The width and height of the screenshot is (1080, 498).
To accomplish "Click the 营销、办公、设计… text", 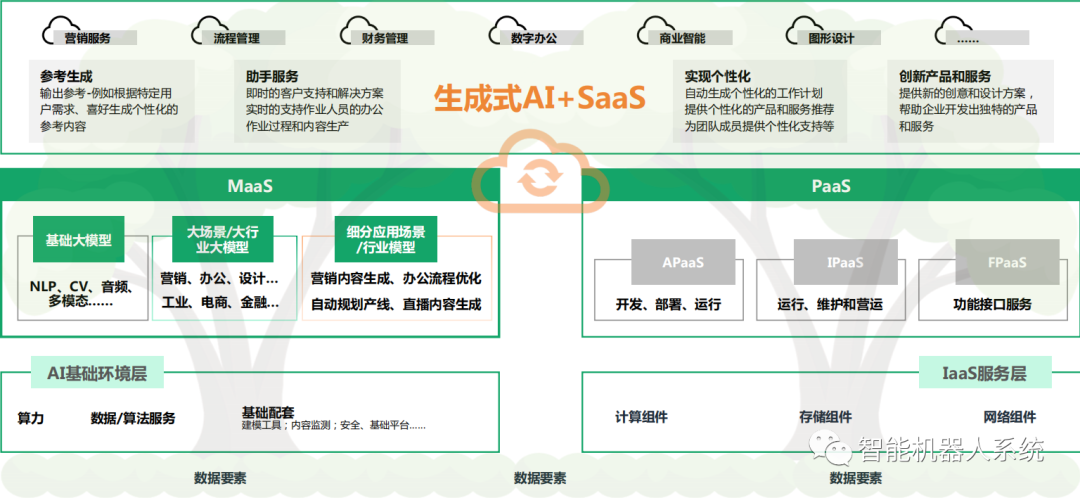I will click(220, 279).
